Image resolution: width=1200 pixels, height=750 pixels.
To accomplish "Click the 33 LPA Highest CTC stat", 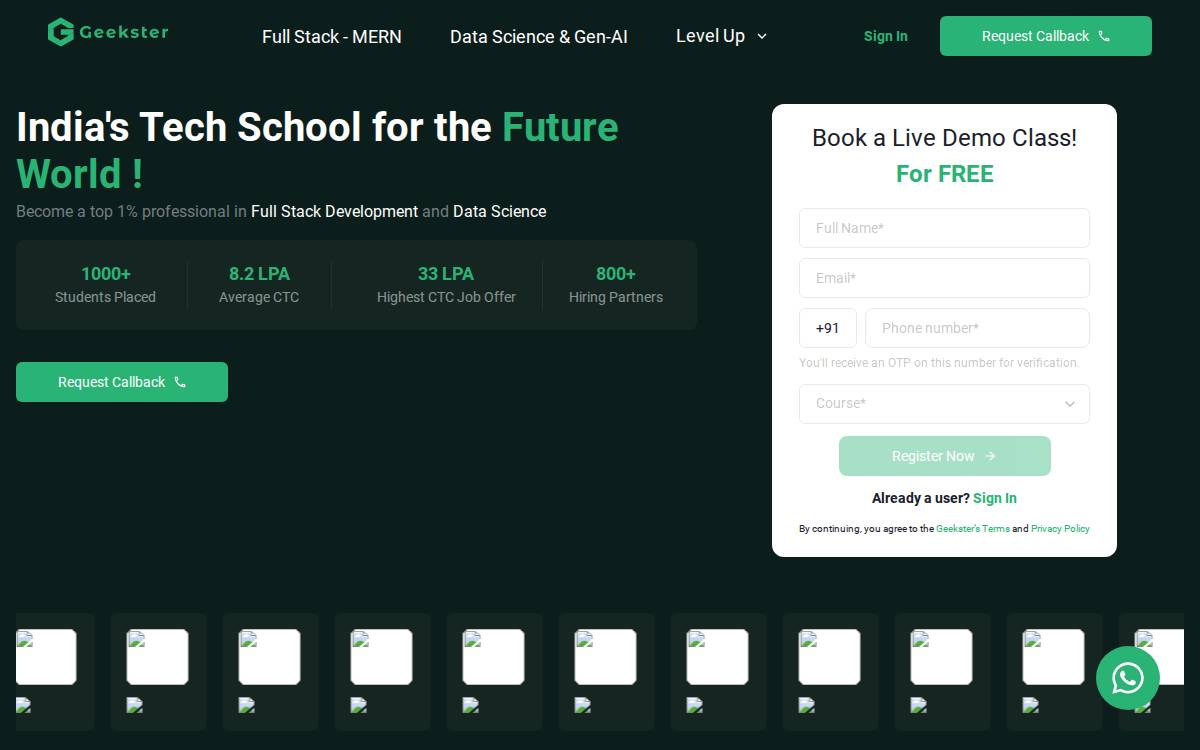I will [x=446, y=284].
